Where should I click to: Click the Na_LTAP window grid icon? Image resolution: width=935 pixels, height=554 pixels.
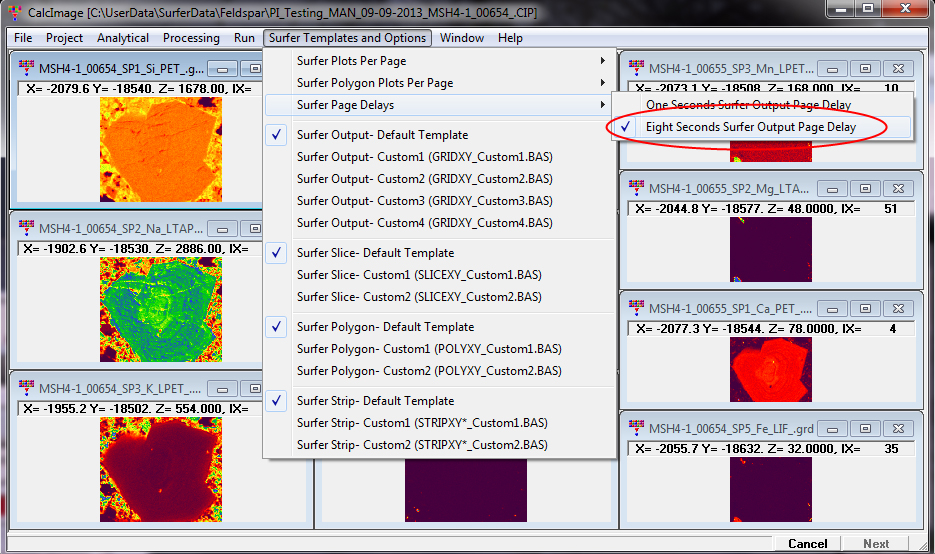click(x=25, y=228)
